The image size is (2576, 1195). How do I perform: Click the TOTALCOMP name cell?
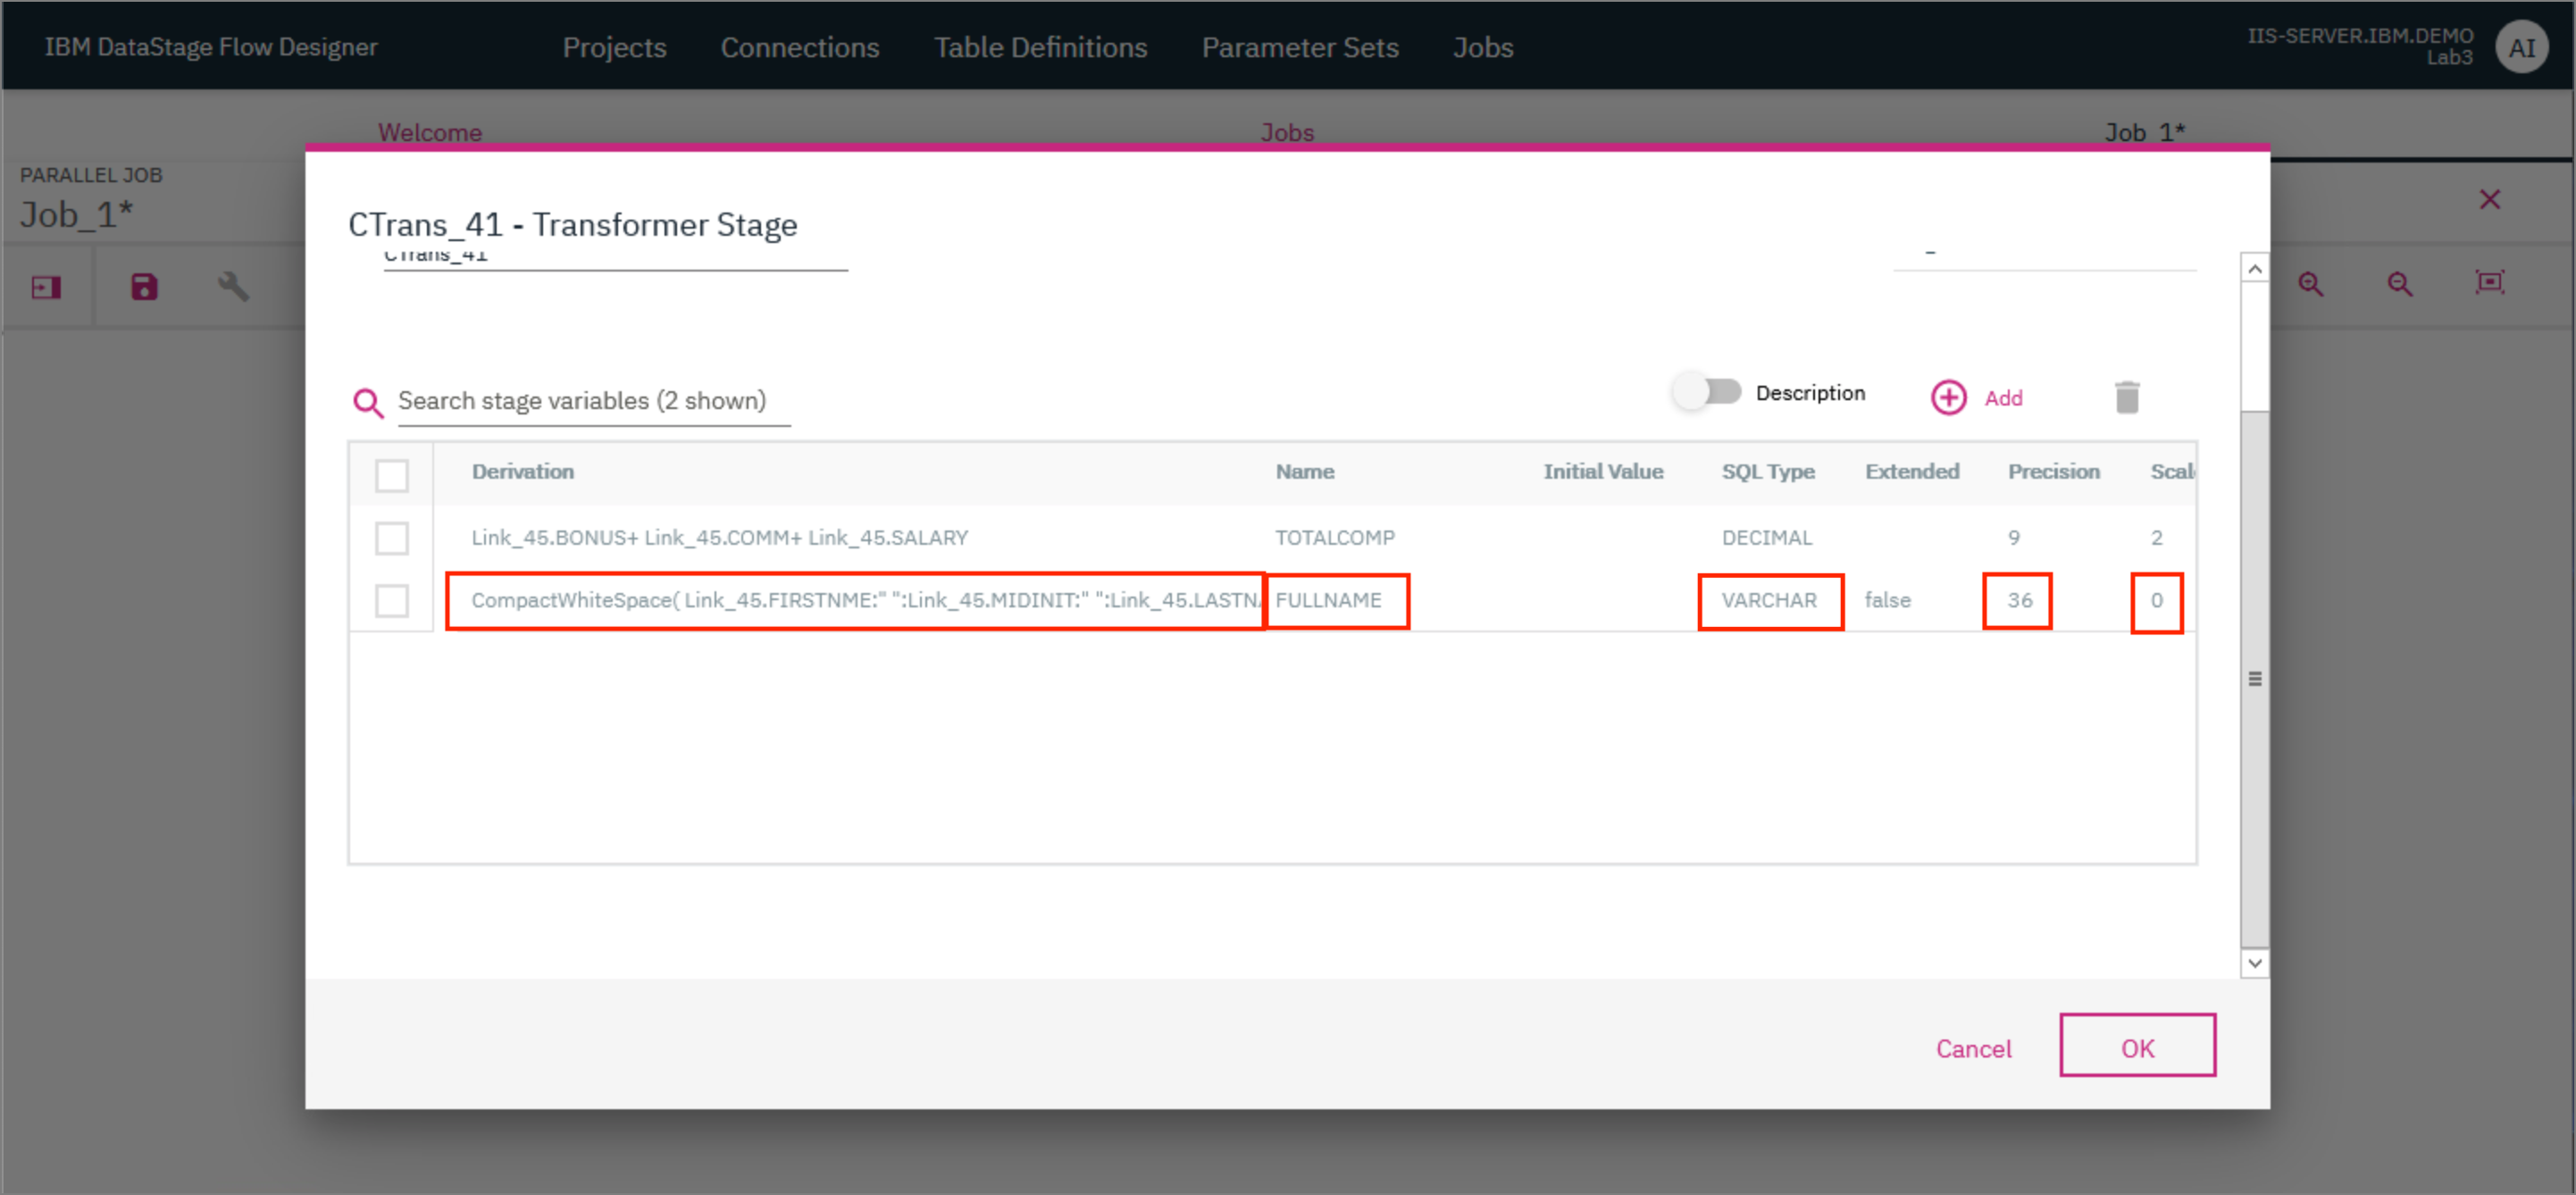pos(1334,538)
